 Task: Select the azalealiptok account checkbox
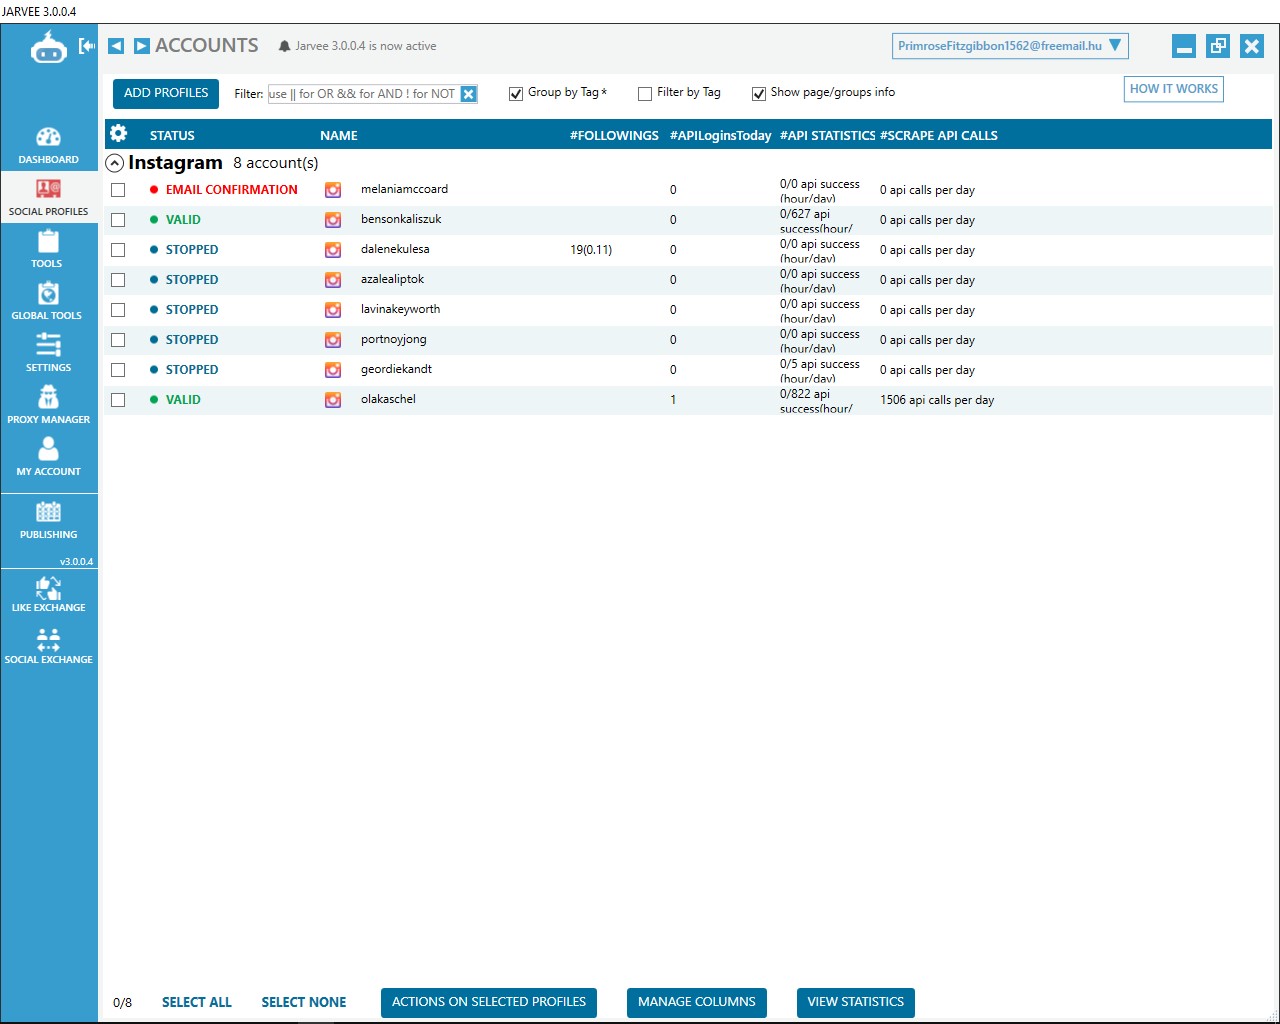click(x=118, y=280)
